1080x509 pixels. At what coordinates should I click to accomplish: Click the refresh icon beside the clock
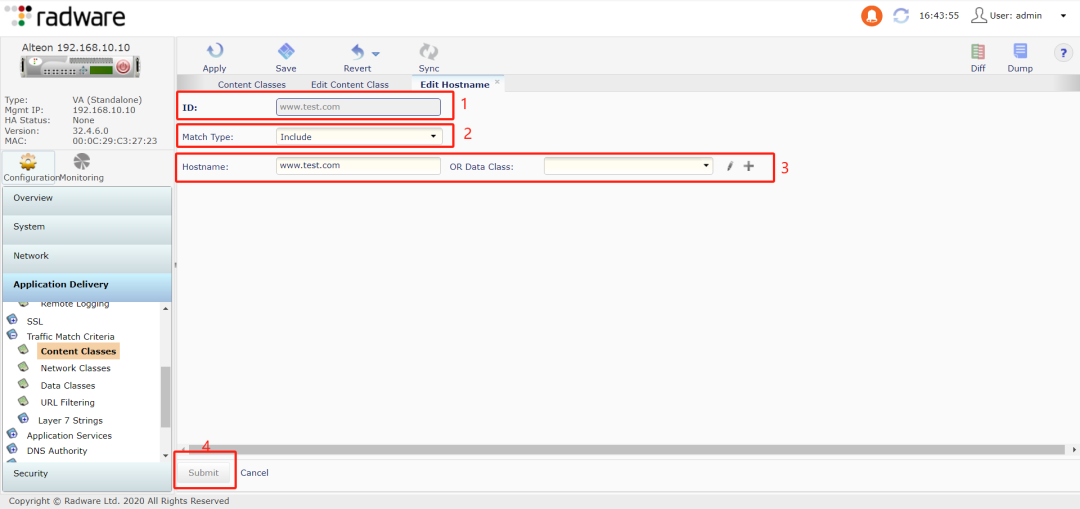click(x=901, y=16)
